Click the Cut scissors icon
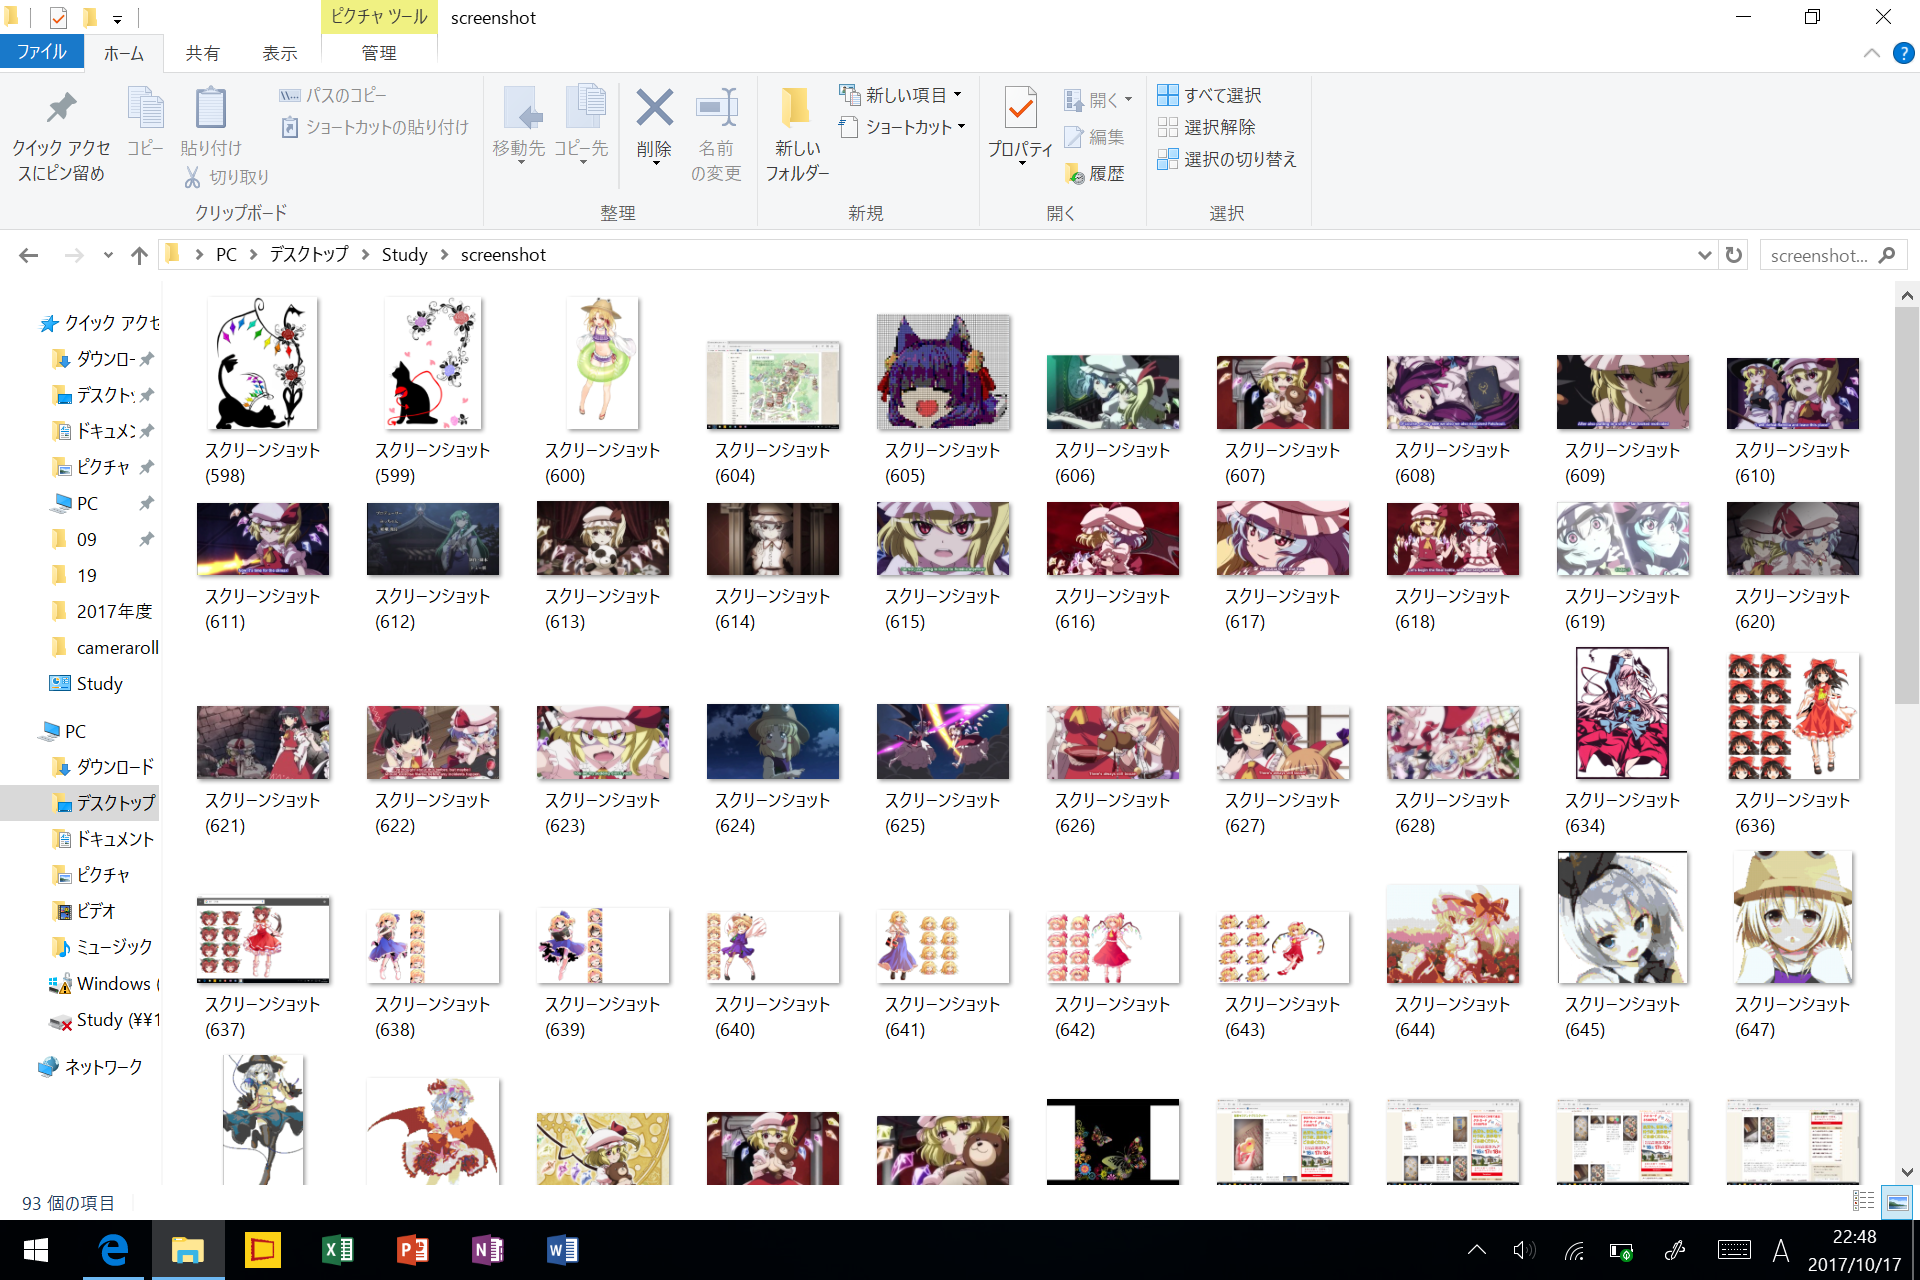This screenshot has height=1280, width=1920. 193,177
